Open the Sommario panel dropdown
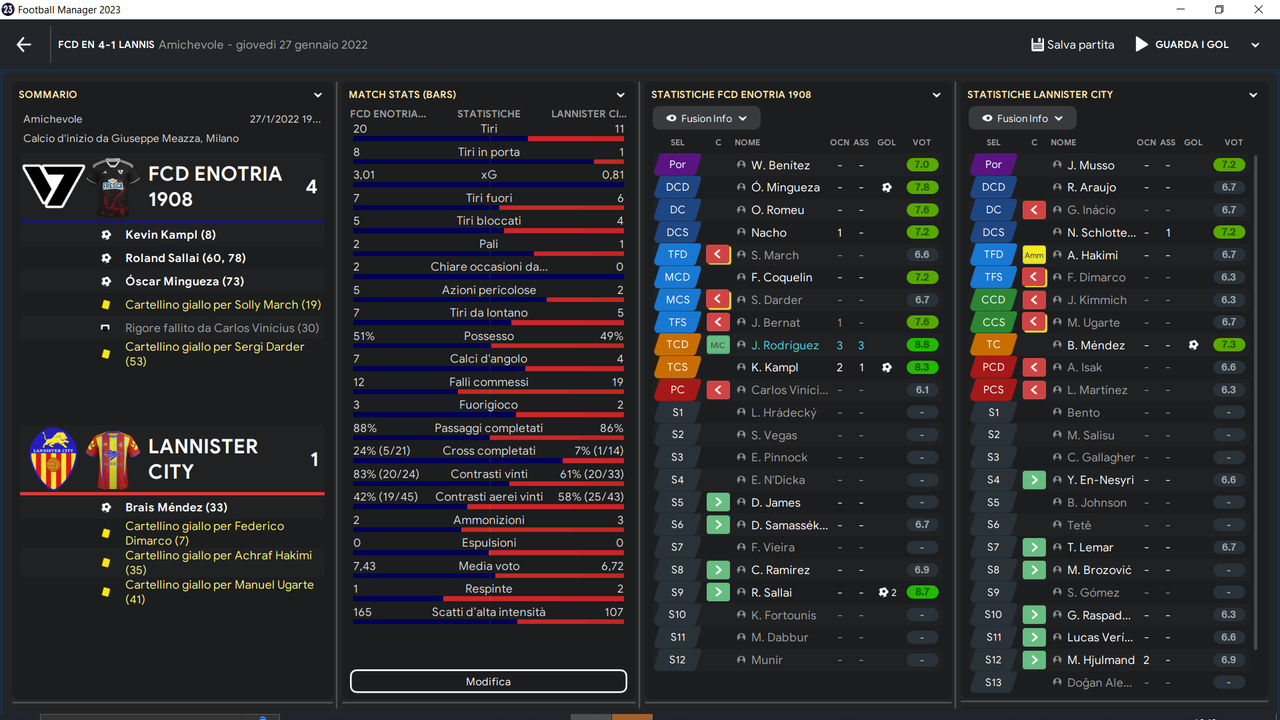 coord(318,95)
